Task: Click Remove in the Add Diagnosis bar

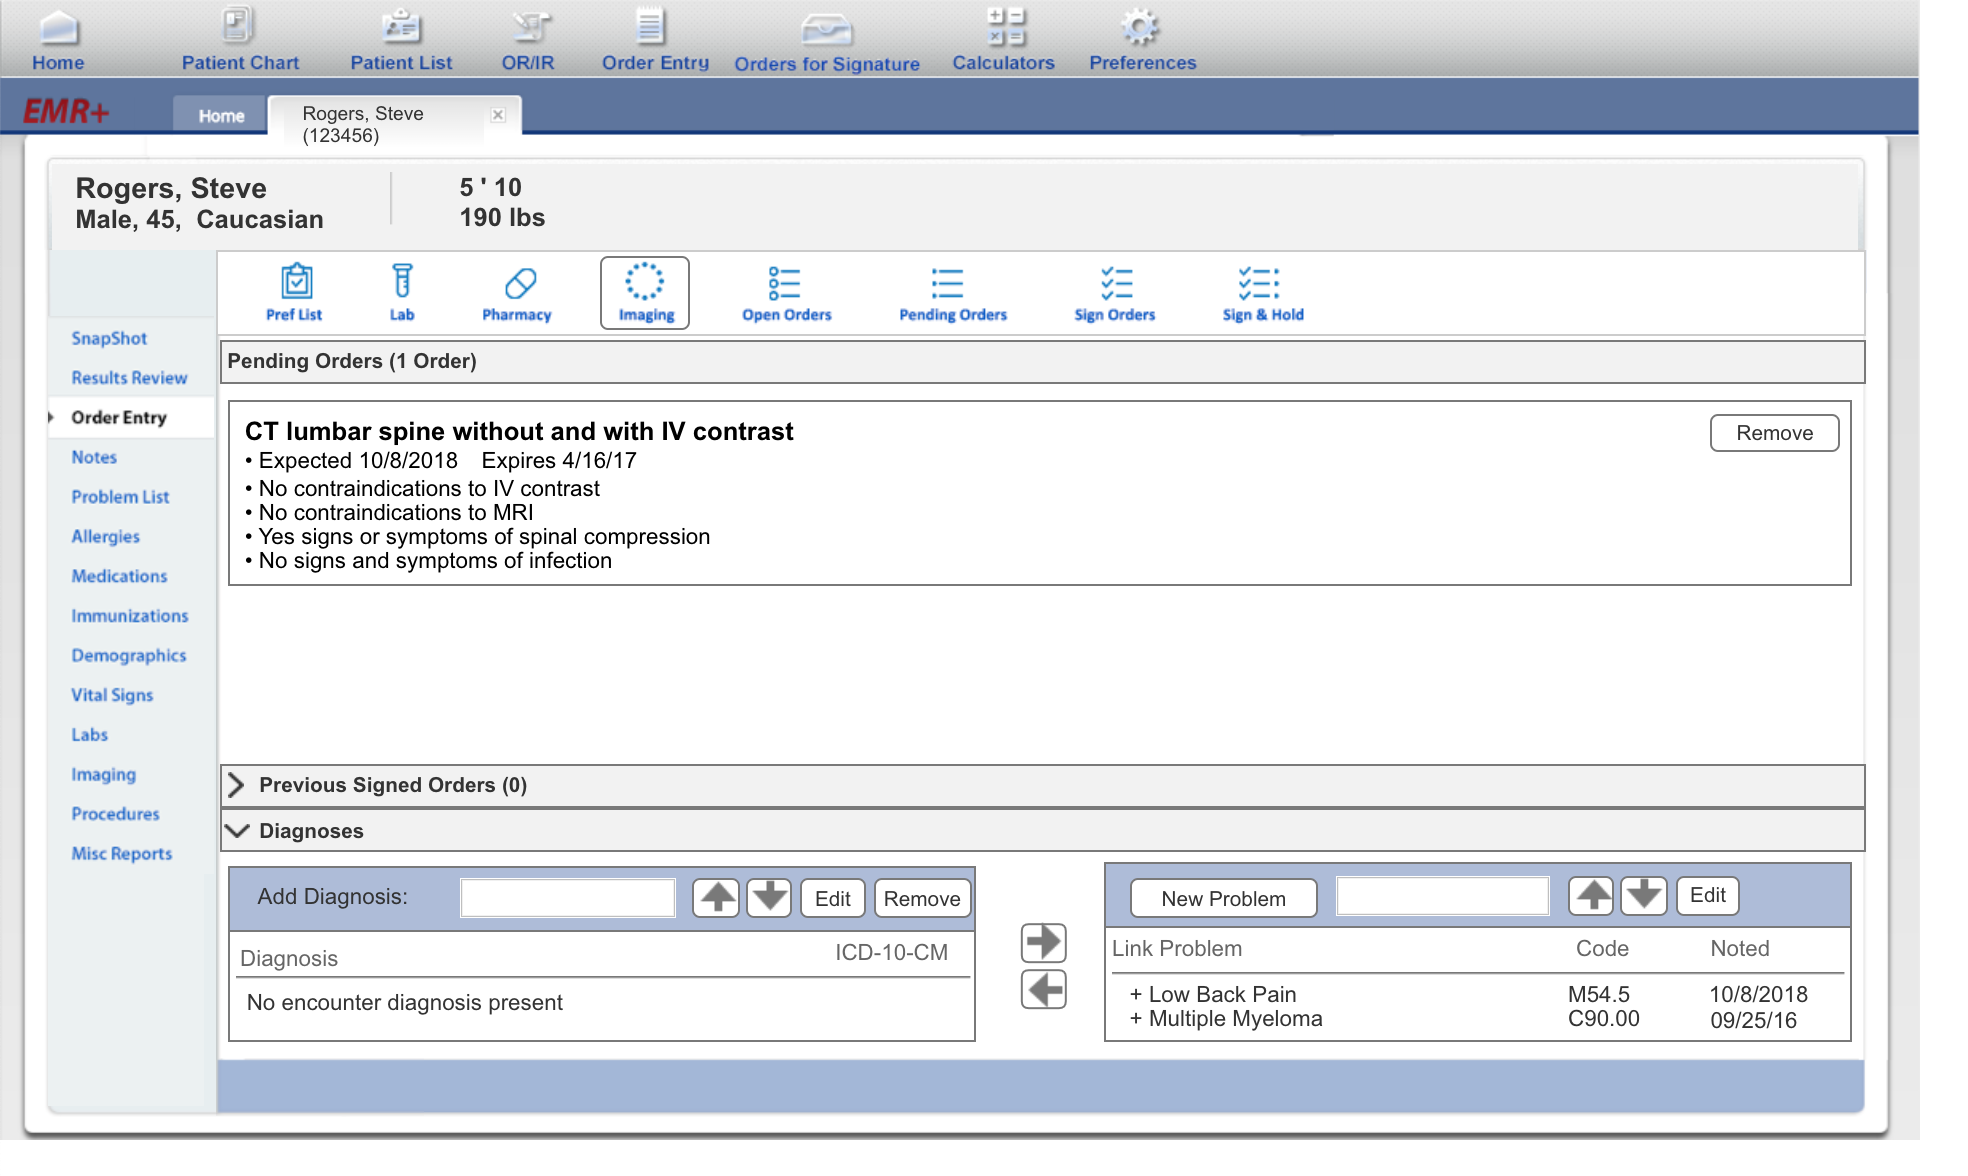Action: pyautogui.click(x=922, y=898)
